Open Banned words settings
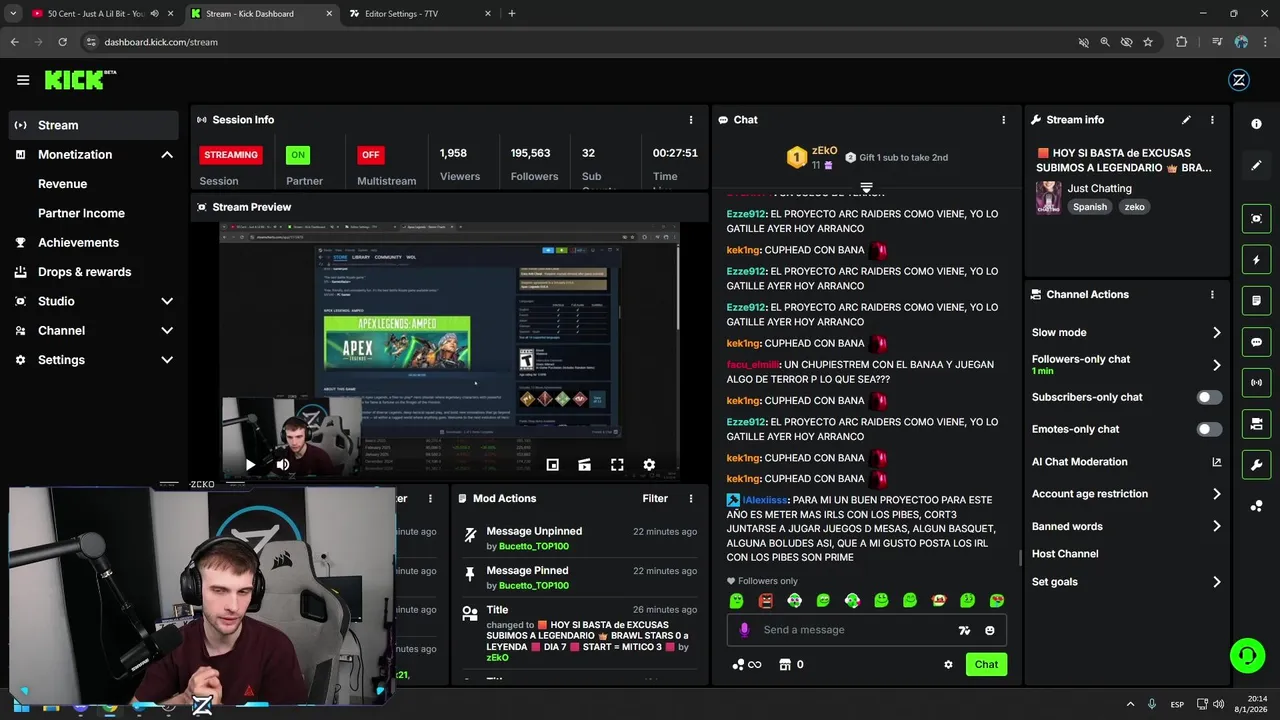 click(x=1127, y=526)
